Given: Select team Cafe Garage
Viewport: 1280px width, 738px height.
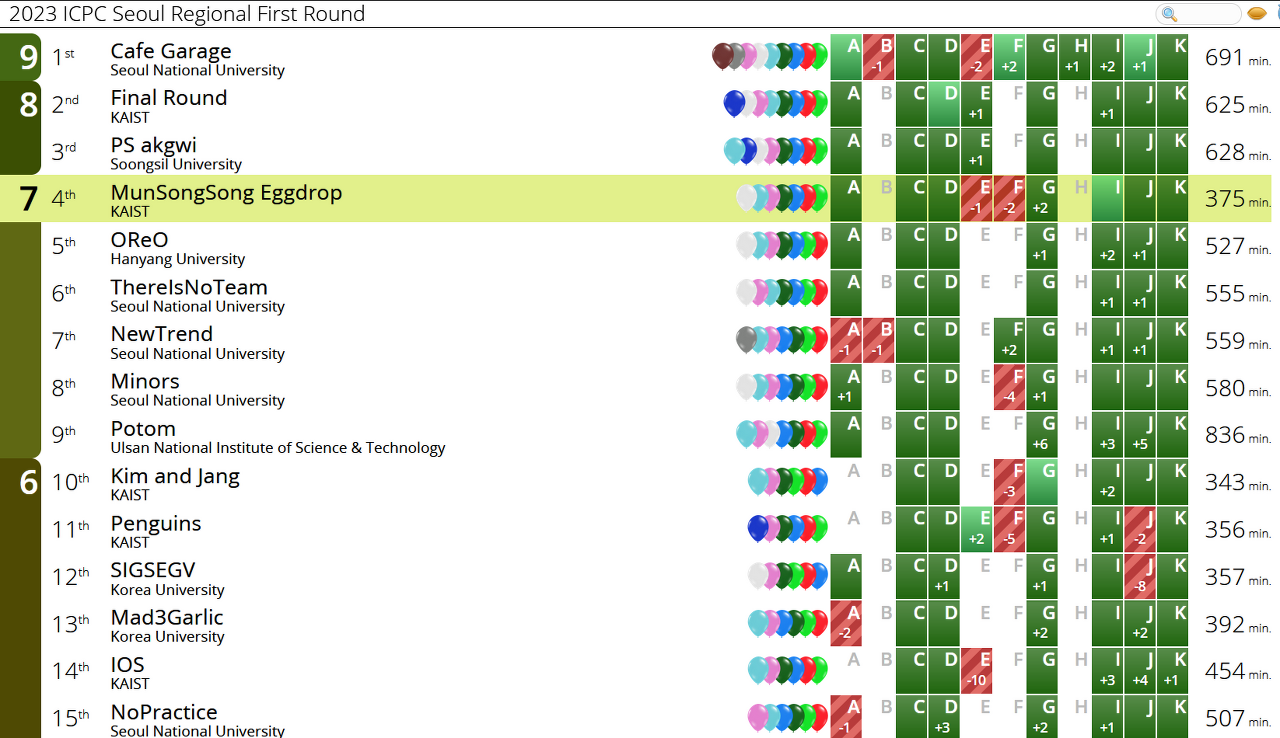Looking at the screenshot, I should pos(171,51).
